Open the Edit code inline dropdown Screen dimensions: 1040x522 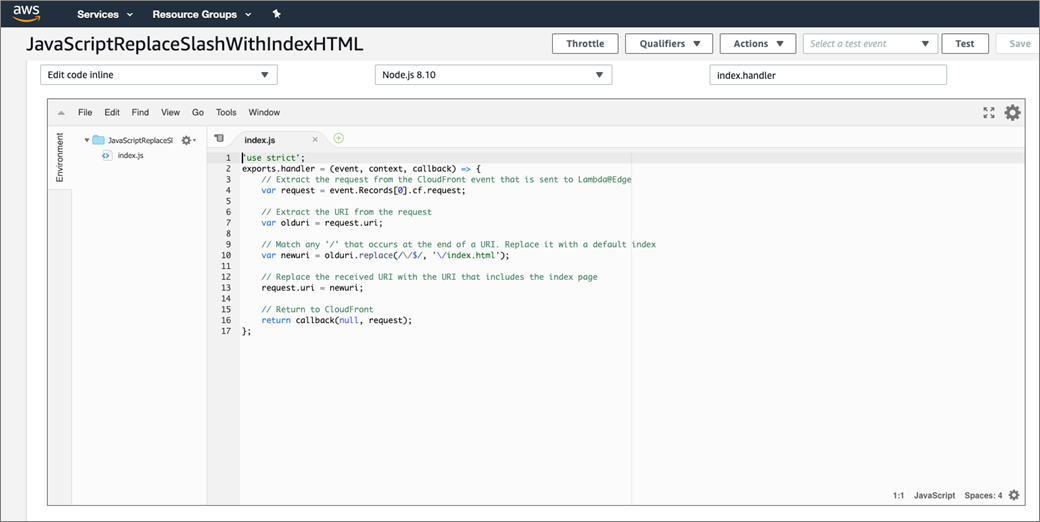click(x=159, y=75)
